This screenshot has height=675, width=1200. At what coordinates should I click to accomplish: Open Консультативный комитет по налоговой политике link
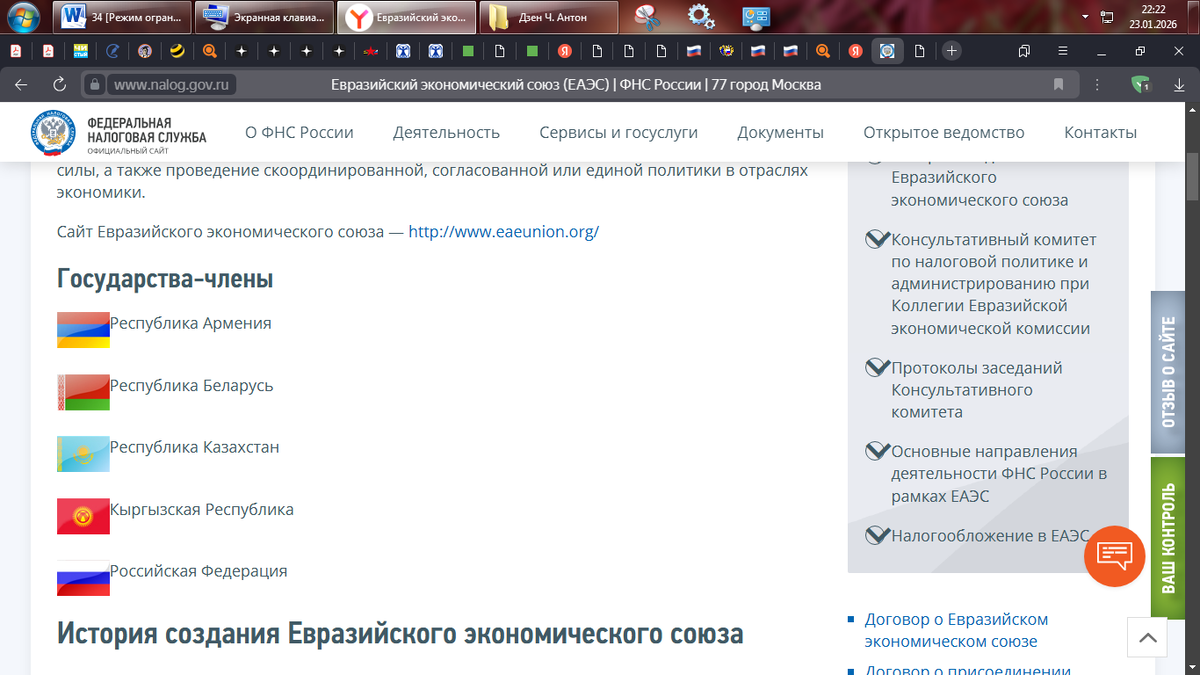pos(994,284)
